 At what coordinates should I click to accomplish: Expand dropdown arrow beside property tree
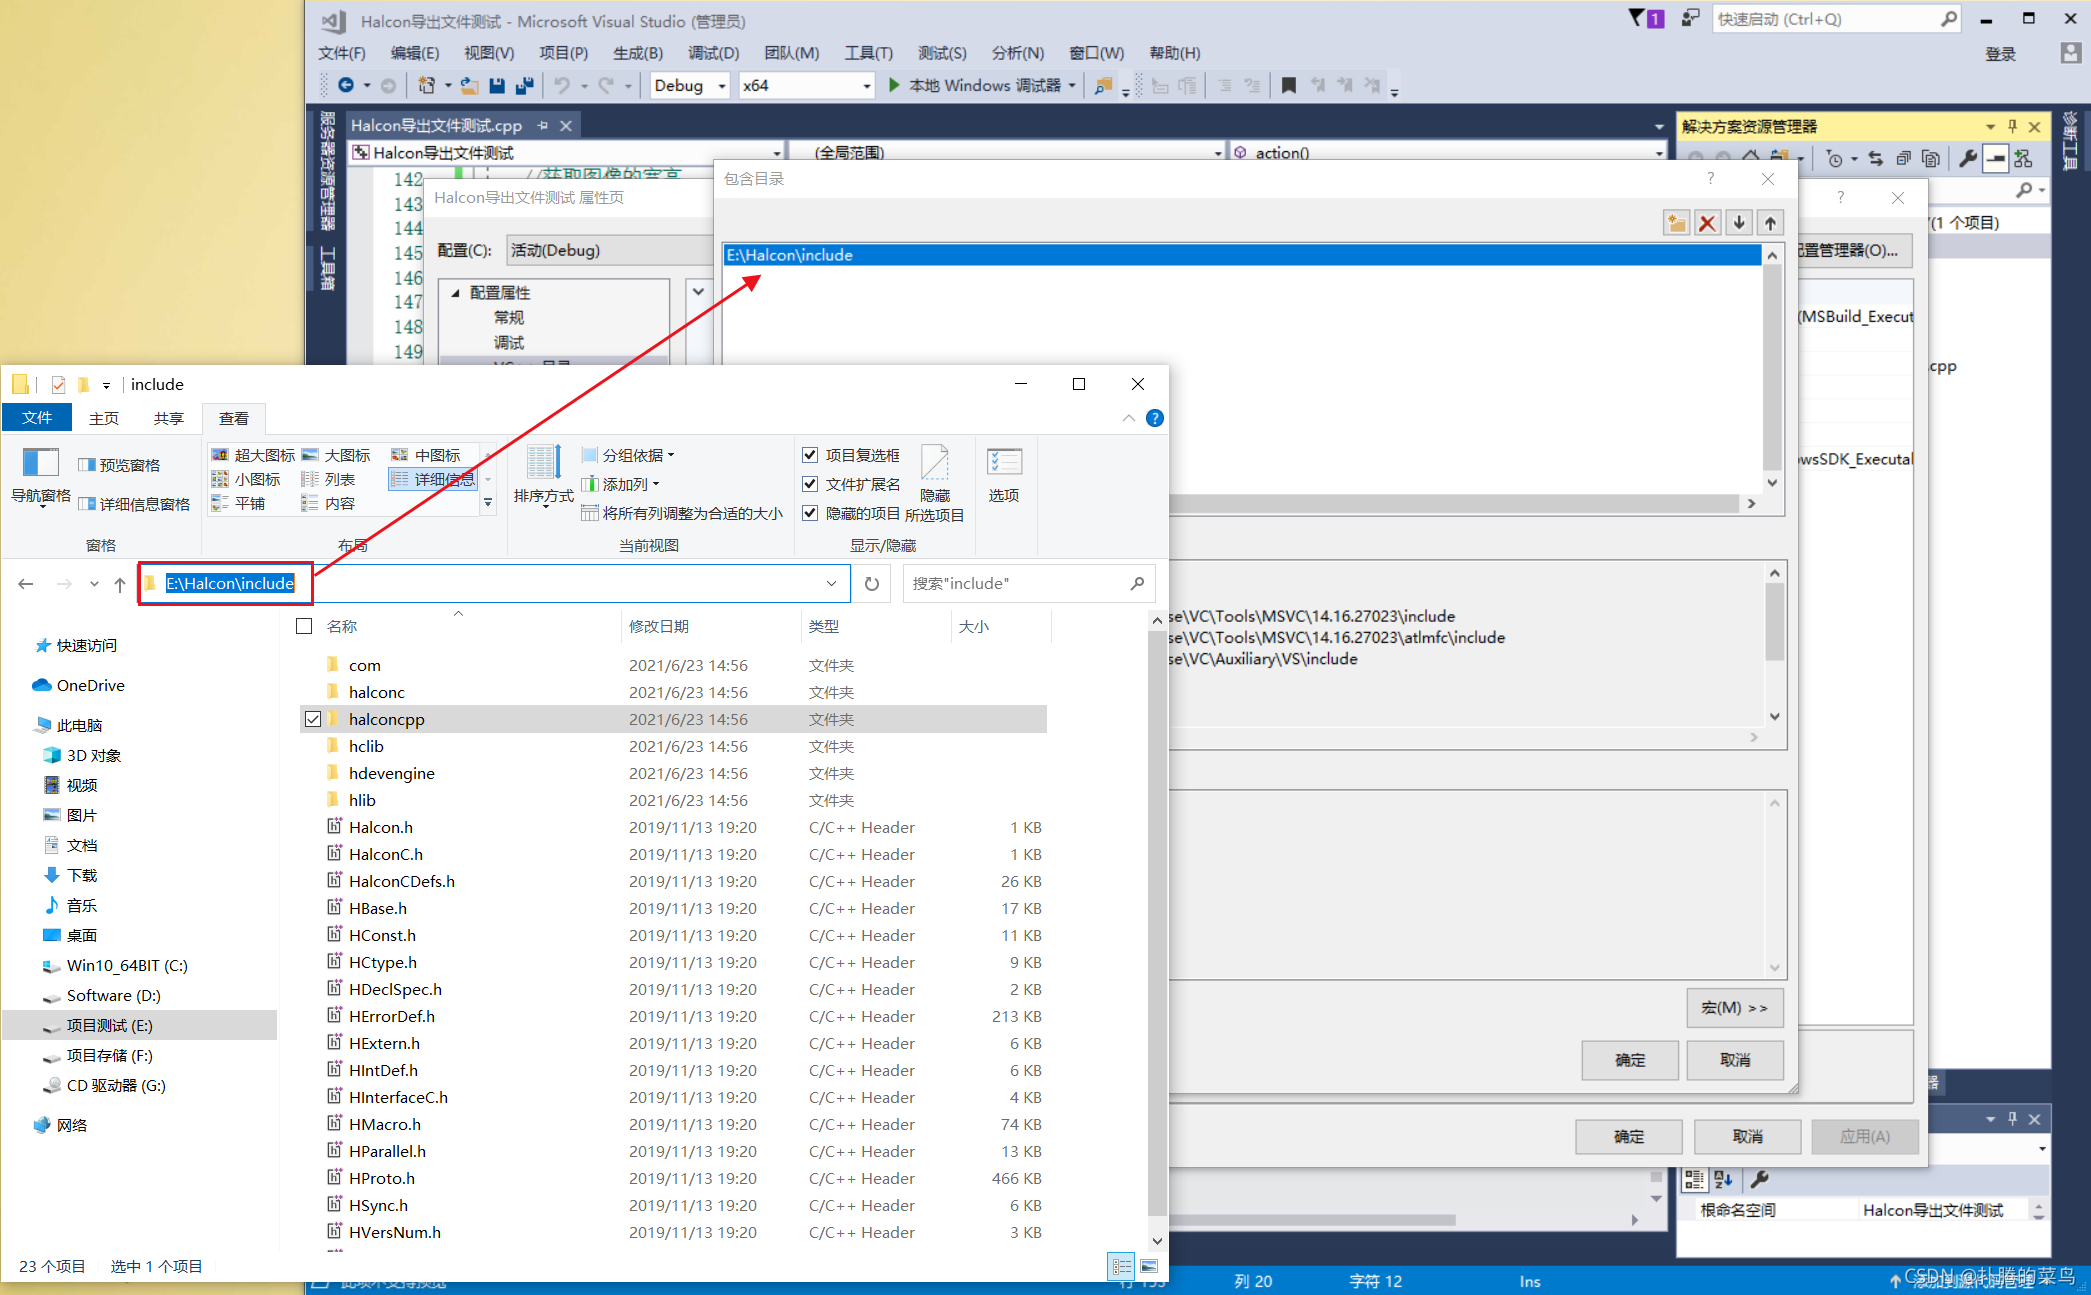coord(698,292)
